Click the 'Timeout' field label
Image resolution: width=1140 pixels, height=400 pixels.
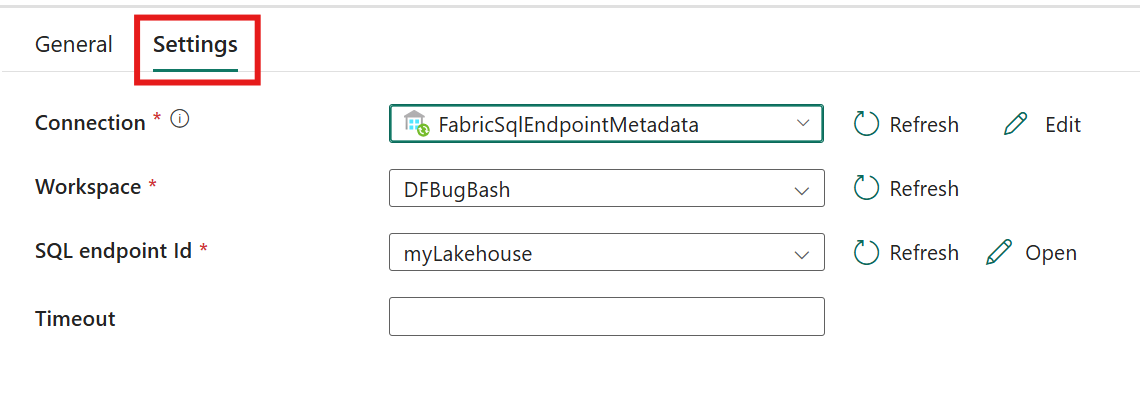pos(75,319)
